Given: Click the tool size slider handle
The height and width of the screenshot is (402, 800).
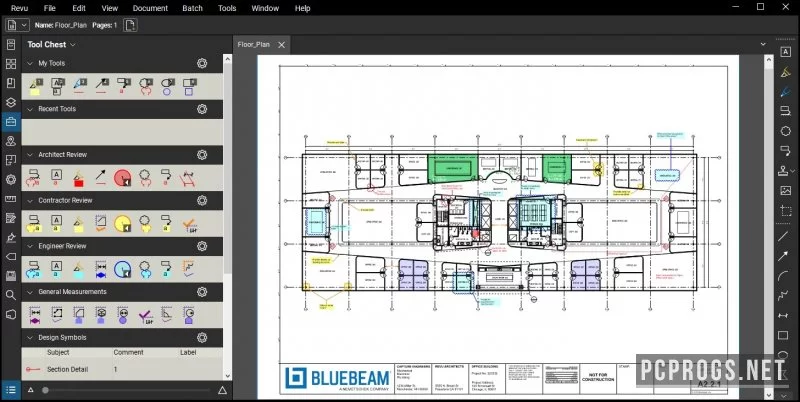Looking at the screenshot, I should (45, 390).
